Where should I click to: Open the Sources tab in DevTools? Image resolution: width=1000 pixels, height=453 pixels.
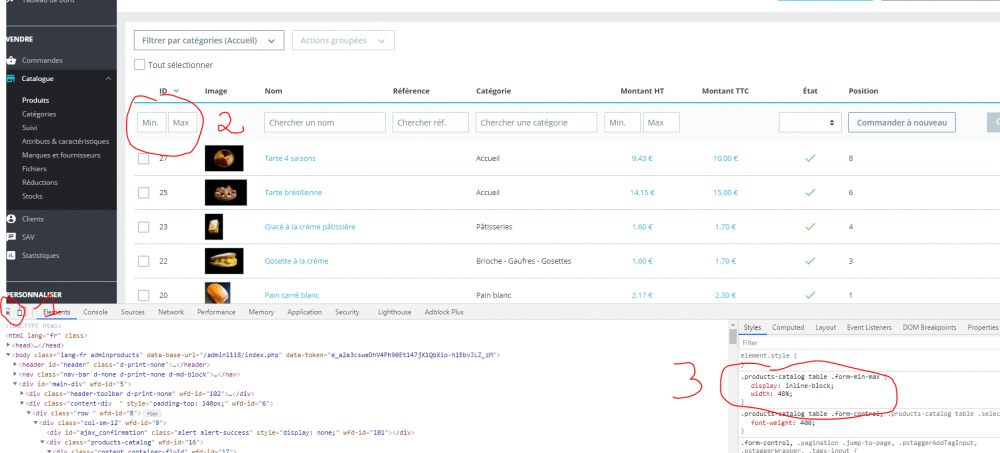pyautogui.click(x=133, y=312)
